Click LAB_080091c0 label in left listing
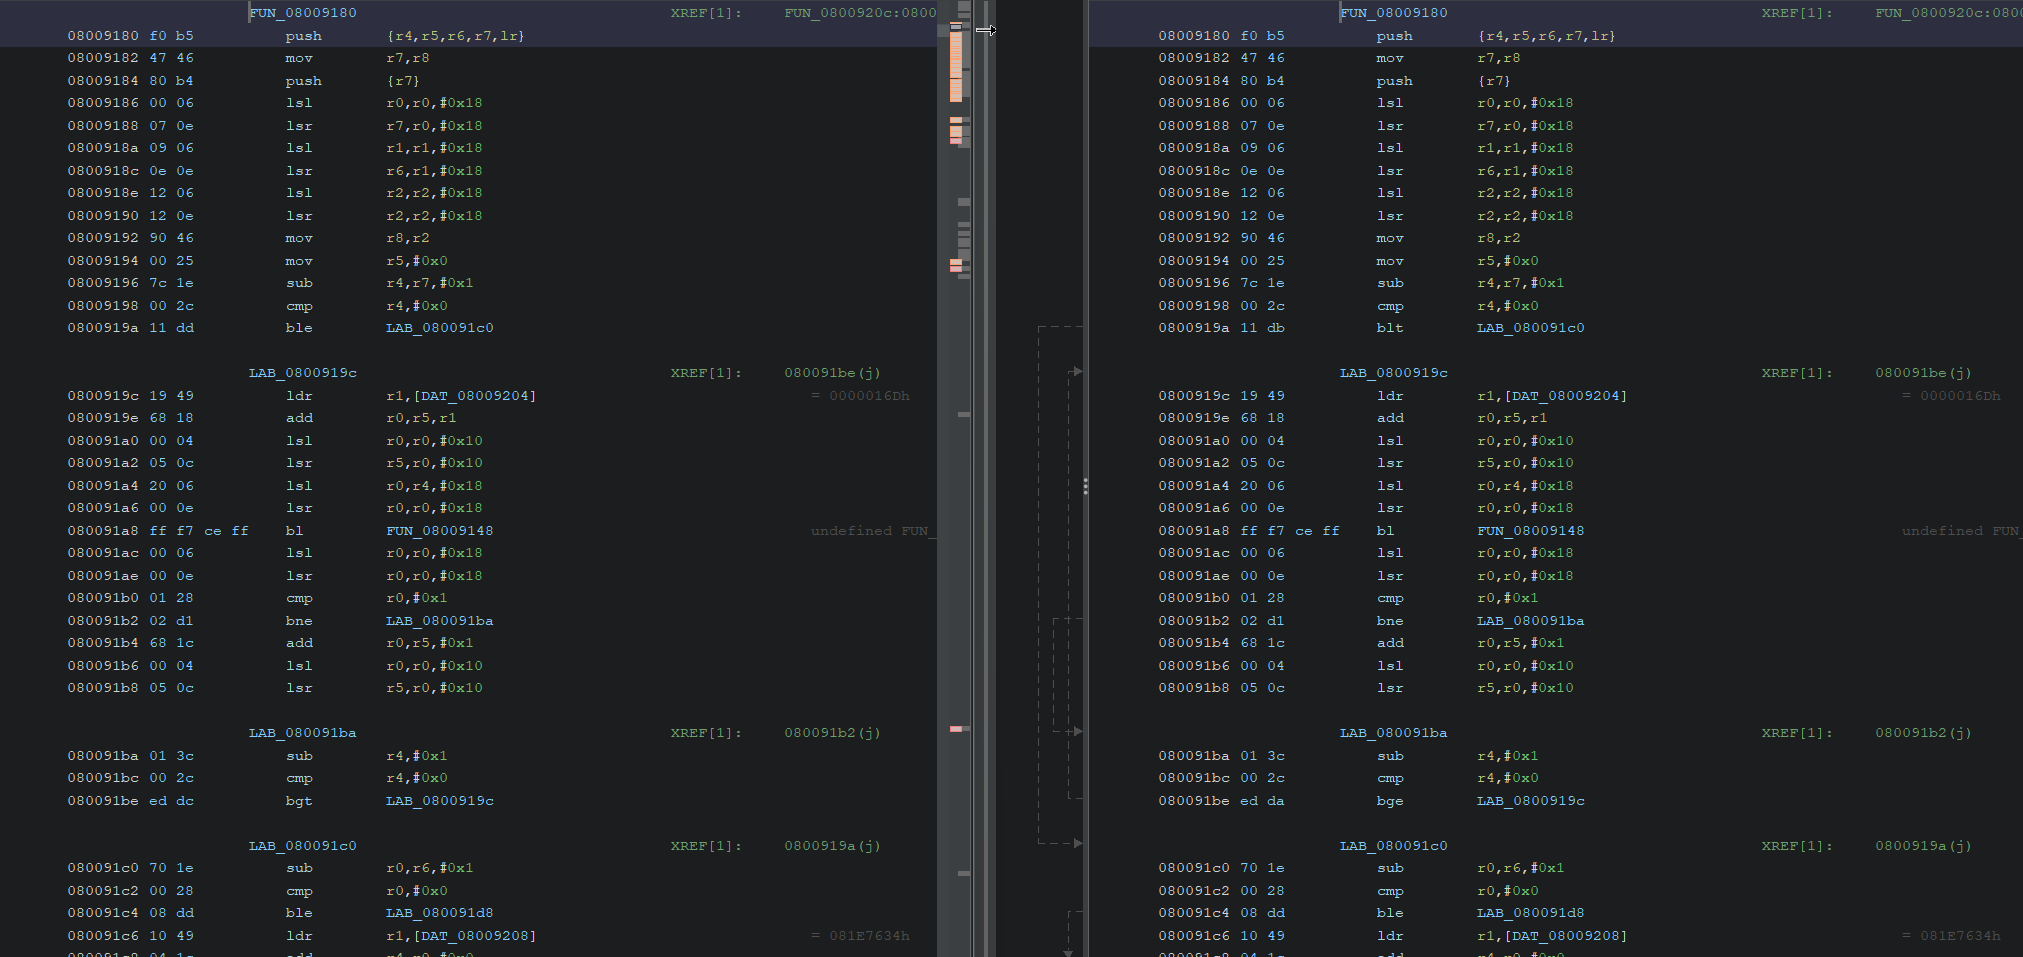 pos(303,846)
